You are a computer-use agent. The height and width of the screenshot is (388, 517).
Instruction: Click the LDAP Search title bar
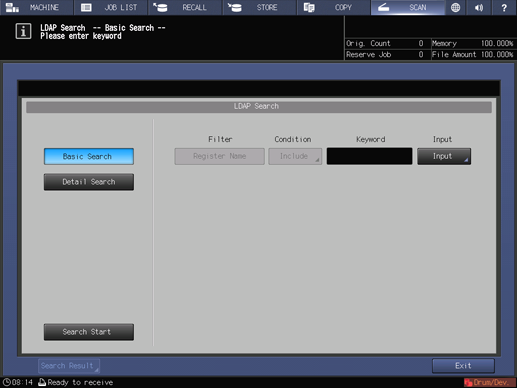tap(259, 107)
